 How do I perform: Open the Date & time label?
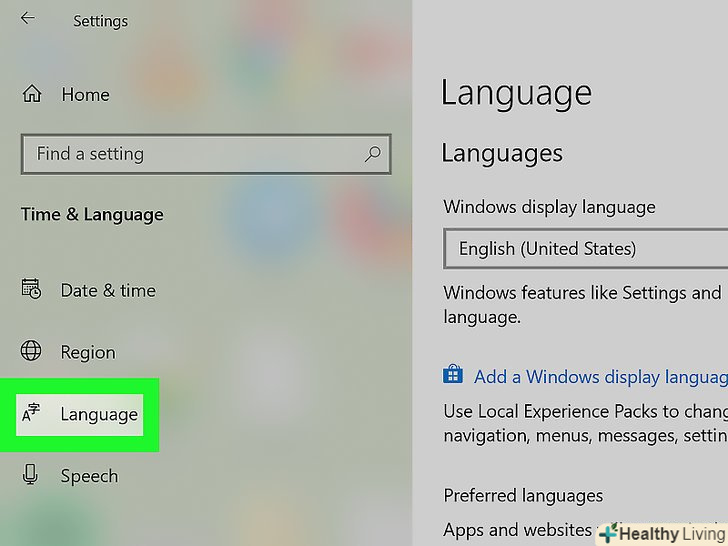tap(108, 291)
